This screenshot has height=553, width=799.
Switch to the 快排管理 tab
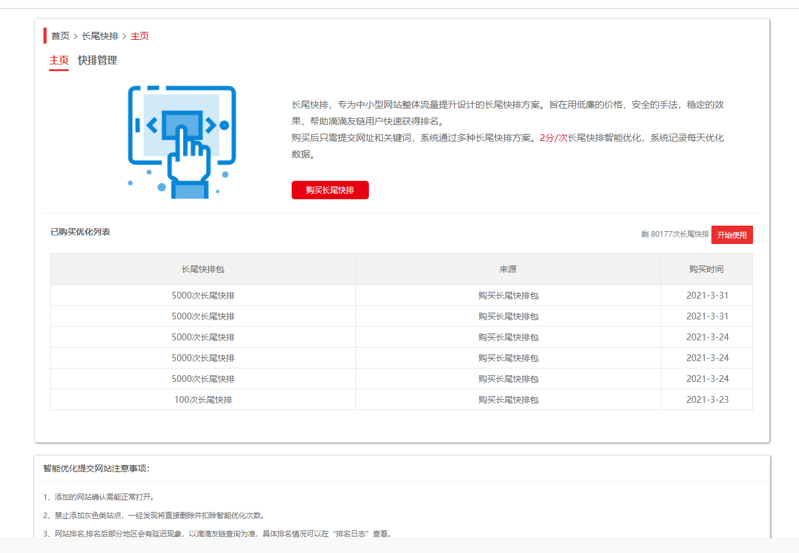pos(97,61)
